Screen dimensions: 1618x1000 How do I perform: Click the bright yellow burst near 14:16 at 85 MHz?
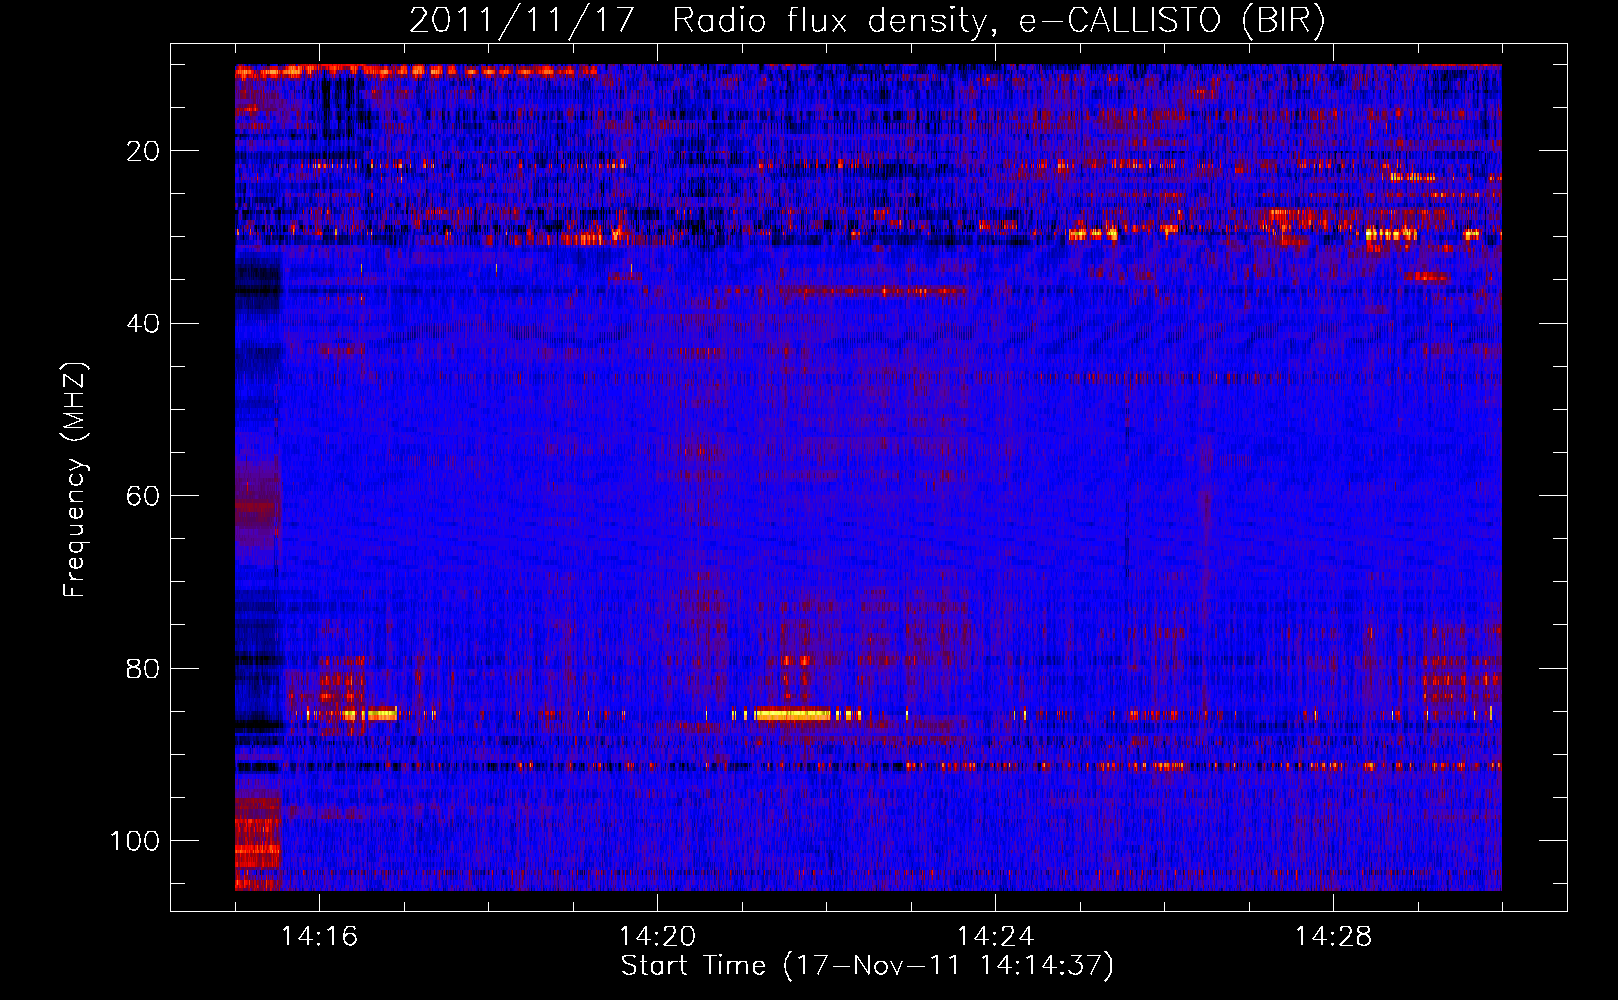[x=368, y=714]
